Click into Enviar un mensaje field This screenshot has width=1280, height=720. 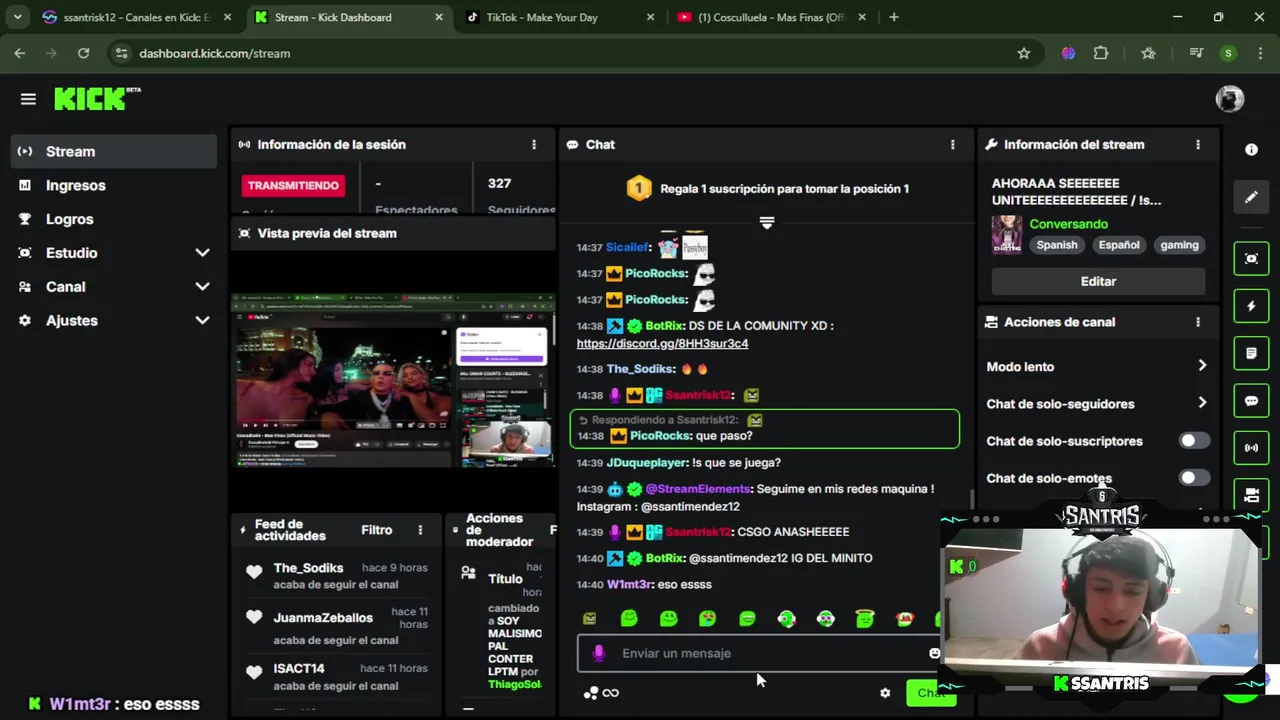tap(760, 653)
